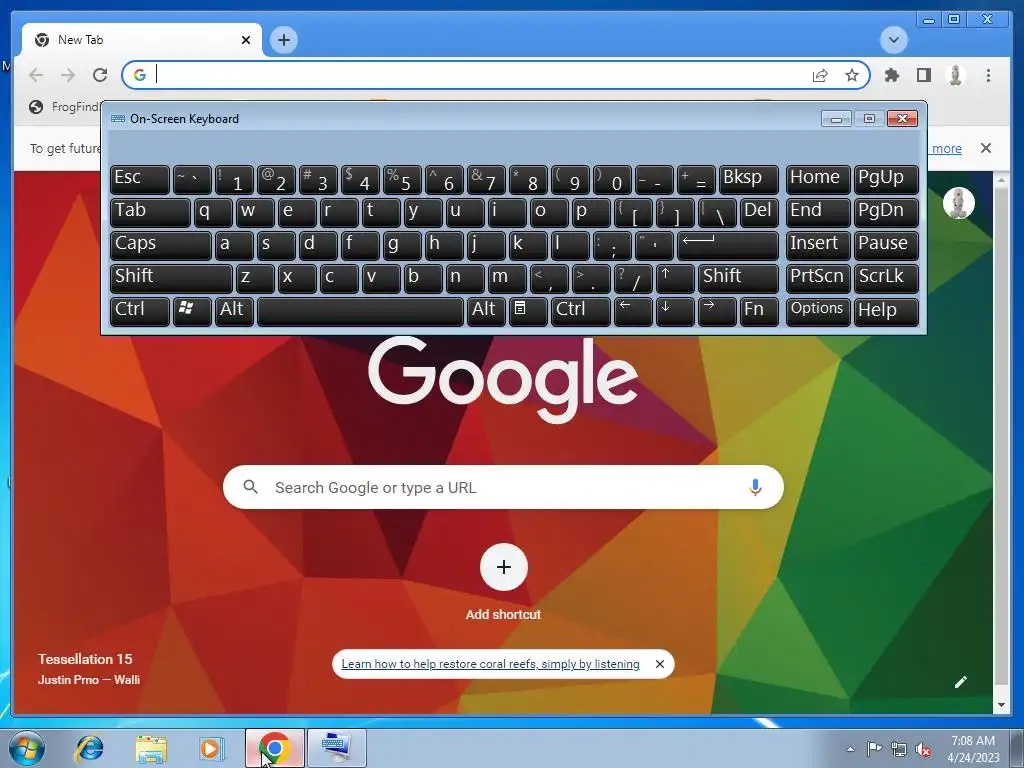
Task: Click the left arrow key on keyboard
Action: (633, 312)
